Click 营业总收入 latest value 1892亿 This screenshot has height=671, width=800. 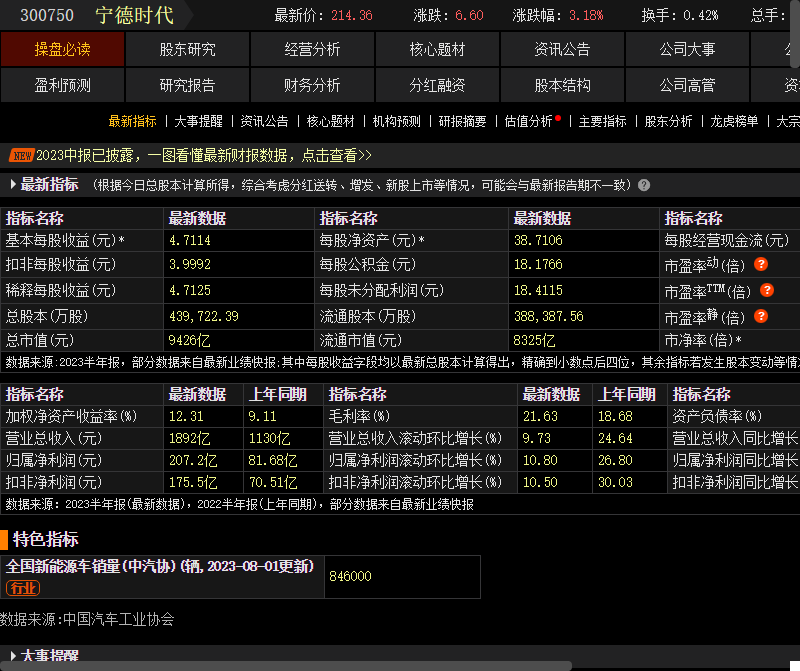(x=189, y=438)
